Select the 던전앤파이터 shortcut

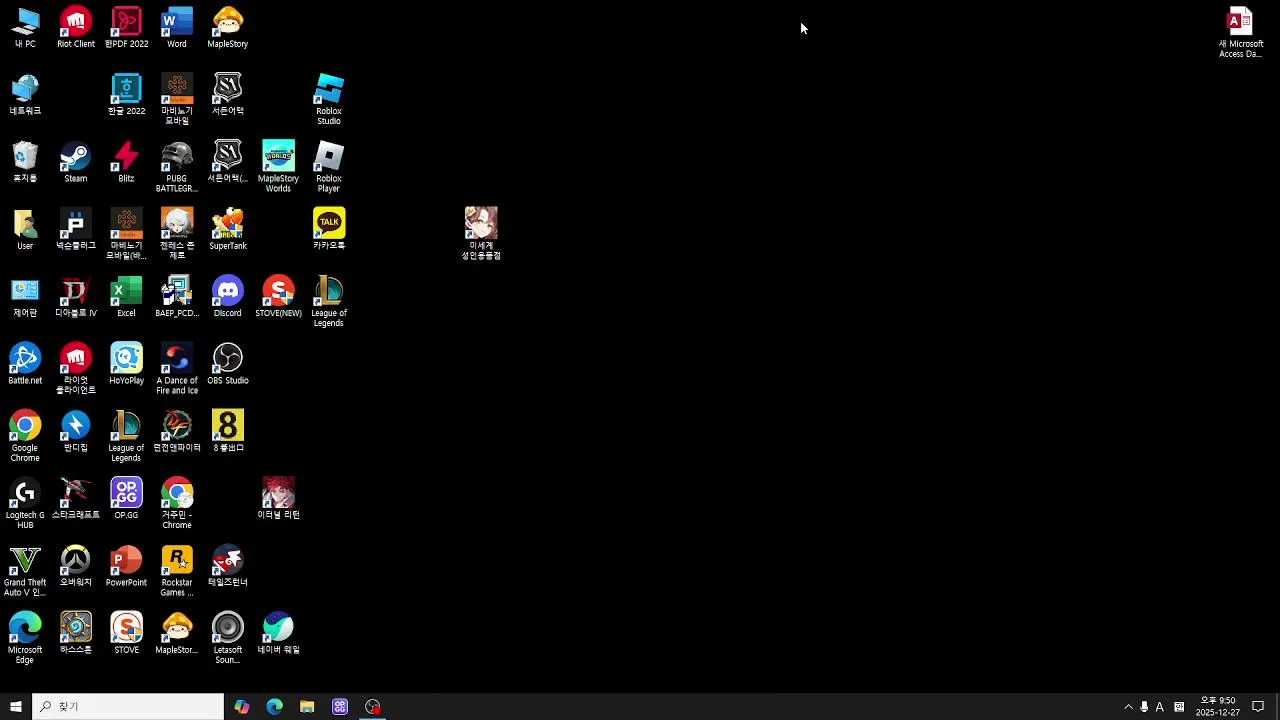pyautogui.click(x=177, y=431)
